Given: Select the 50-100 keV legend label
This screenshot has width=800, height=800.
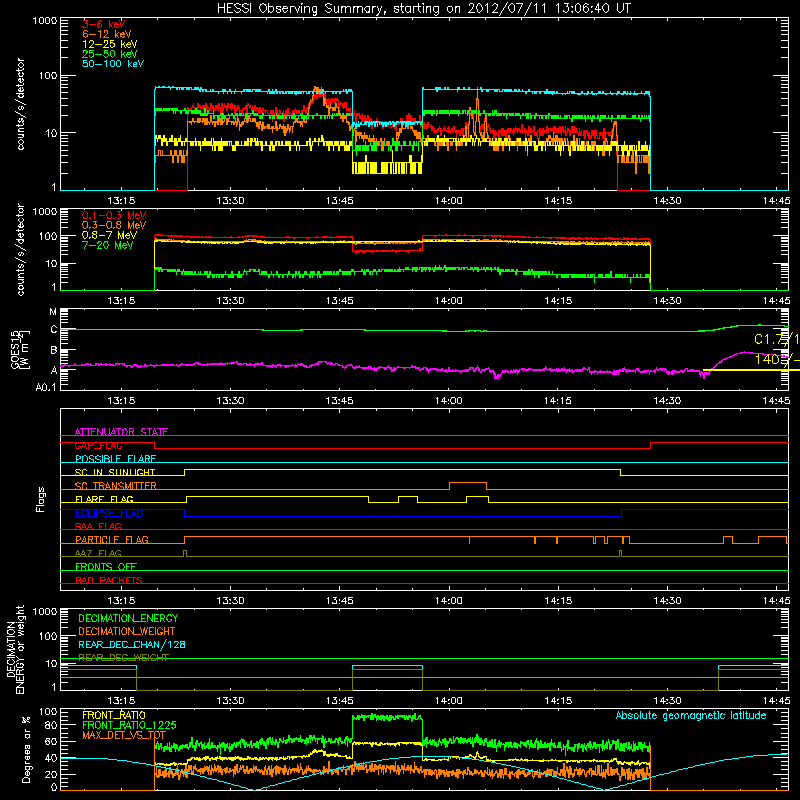Looking at the screenshot, I should tap(113, 64).
